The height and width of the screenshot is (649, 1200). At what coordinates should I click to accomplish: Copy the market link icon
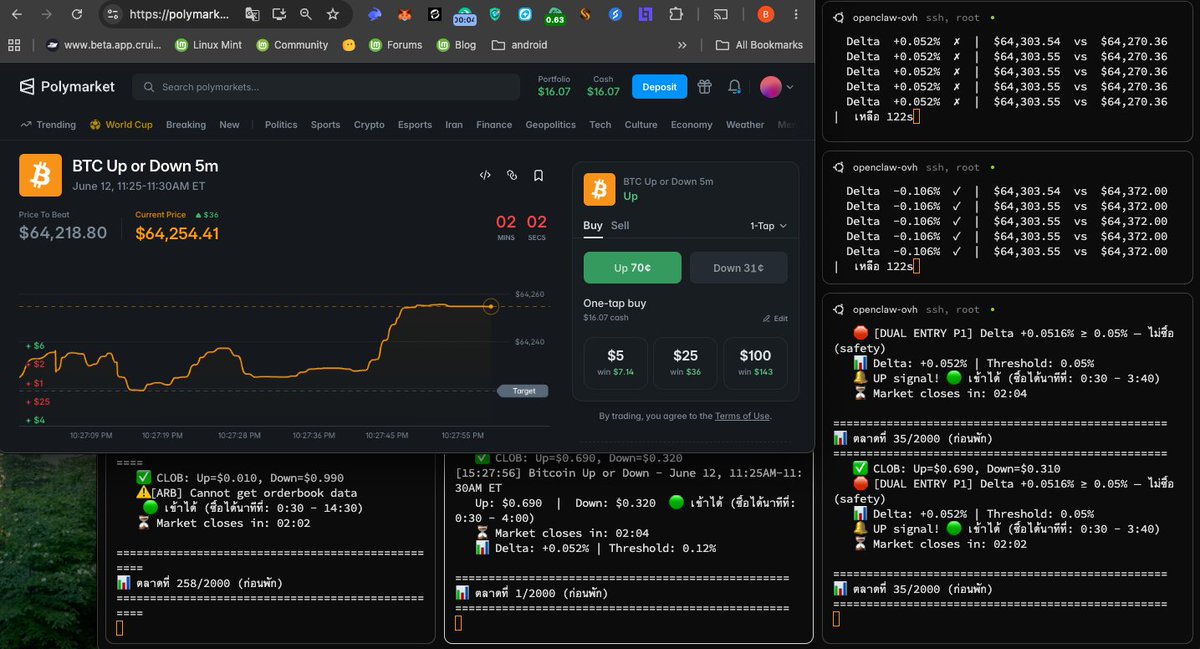512,175
